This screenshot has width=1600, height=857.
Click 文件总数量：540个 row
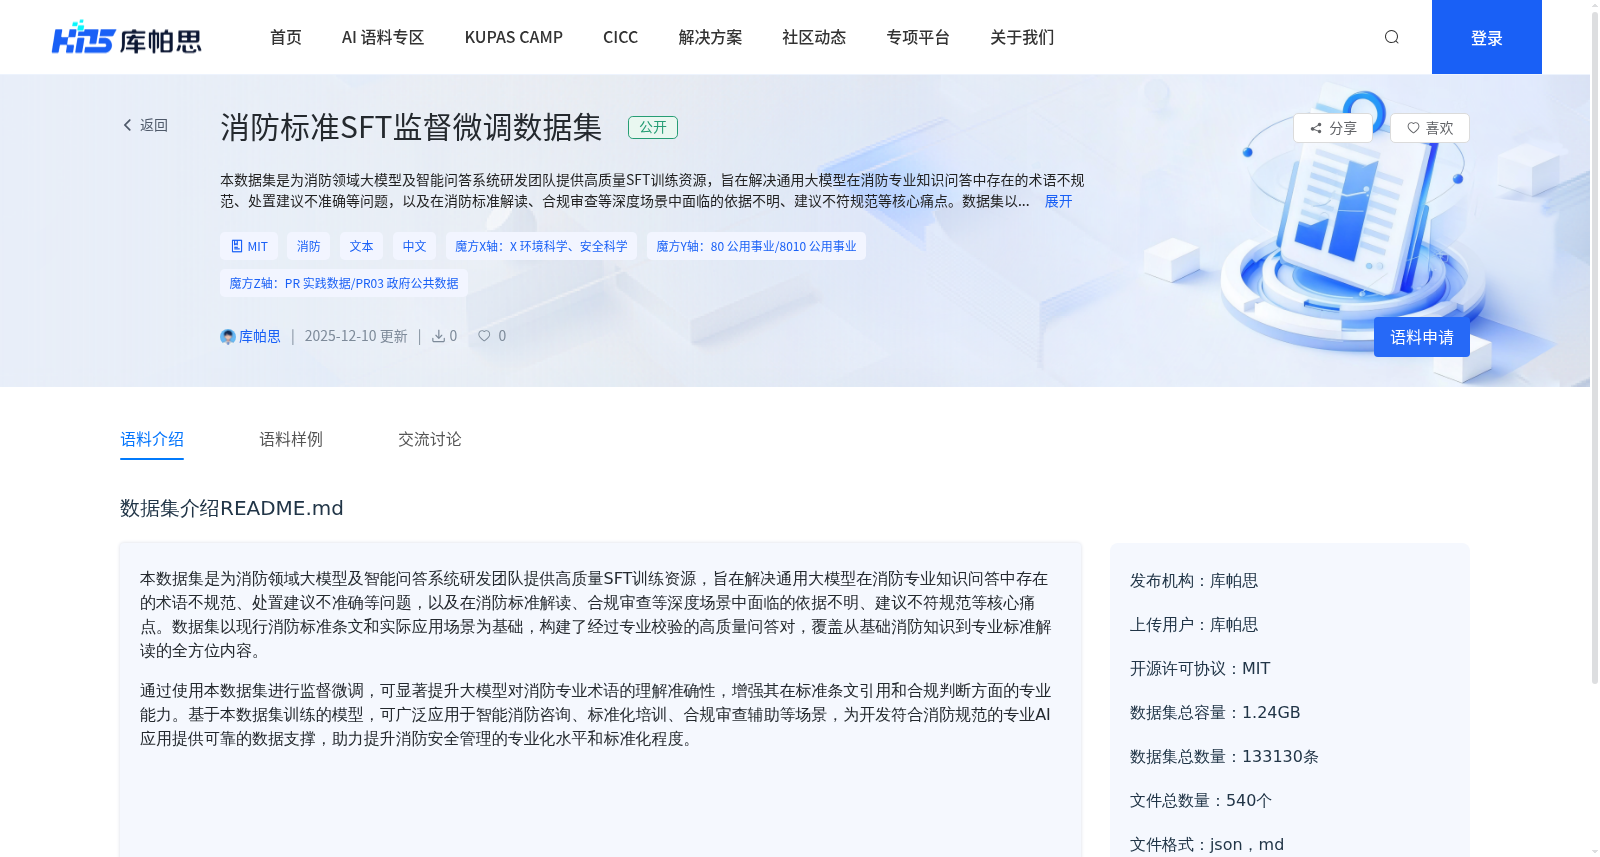coord(1201,801)
